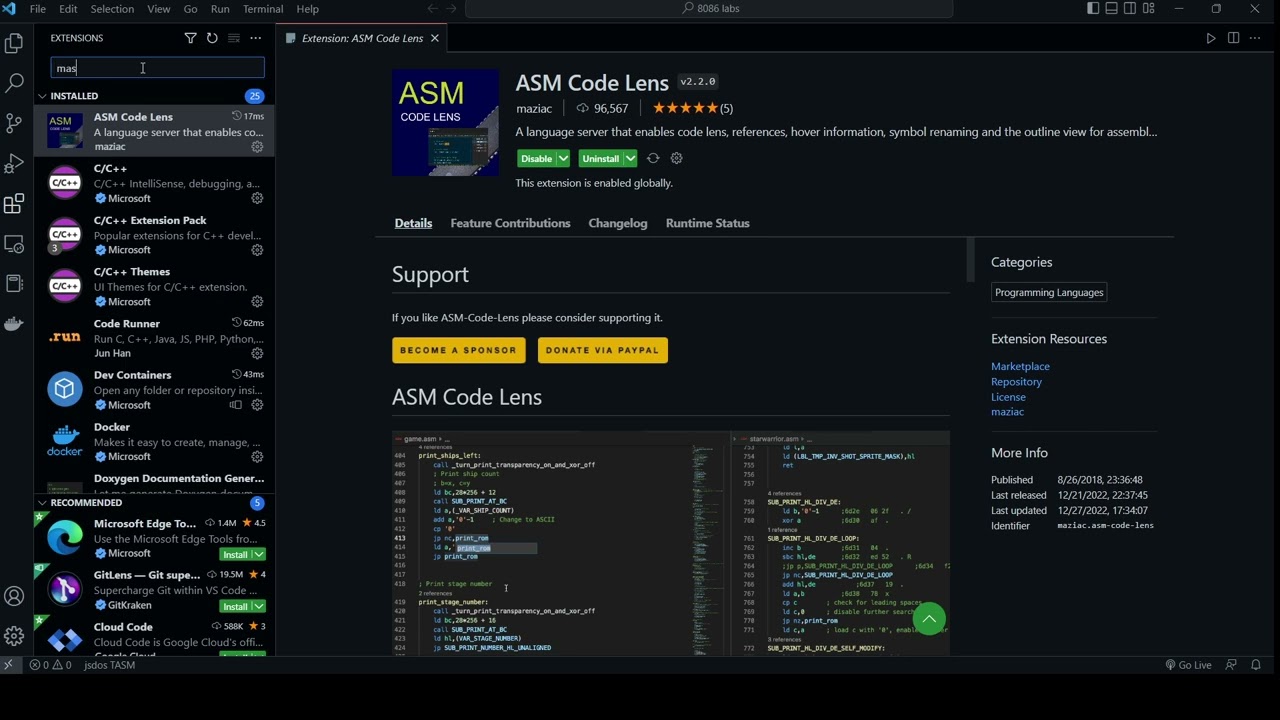Open Remote Explorer in activity bar

point(14,244)
